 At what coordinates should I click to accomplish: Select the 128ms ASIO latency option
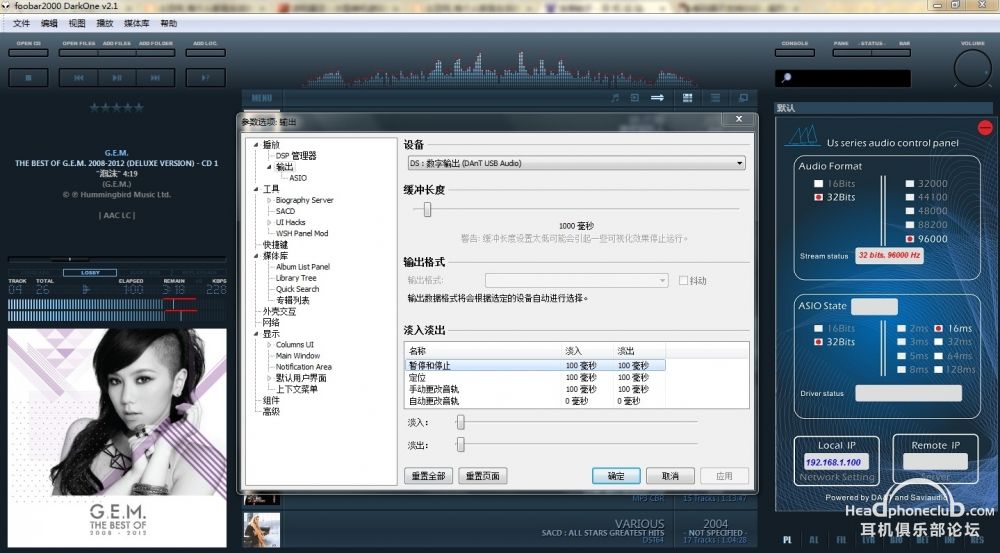point(938,369)
